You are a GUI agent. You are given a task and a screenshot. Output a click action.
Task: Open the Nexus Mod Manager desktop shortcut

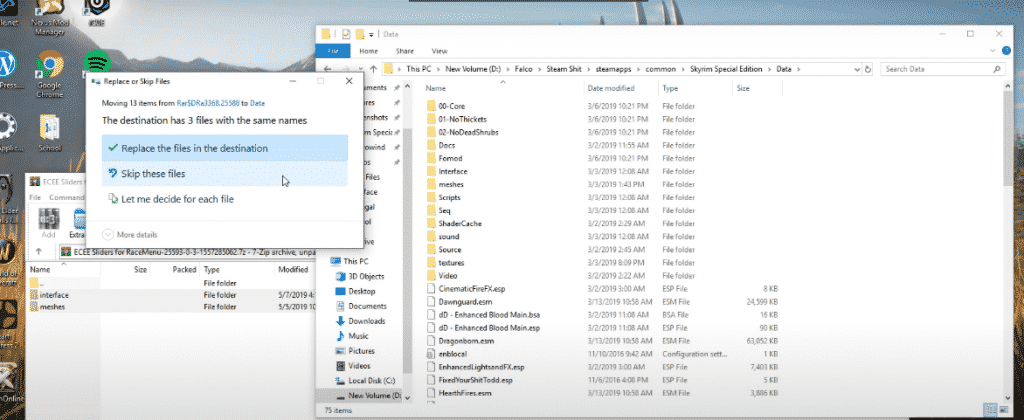(49, 16)
